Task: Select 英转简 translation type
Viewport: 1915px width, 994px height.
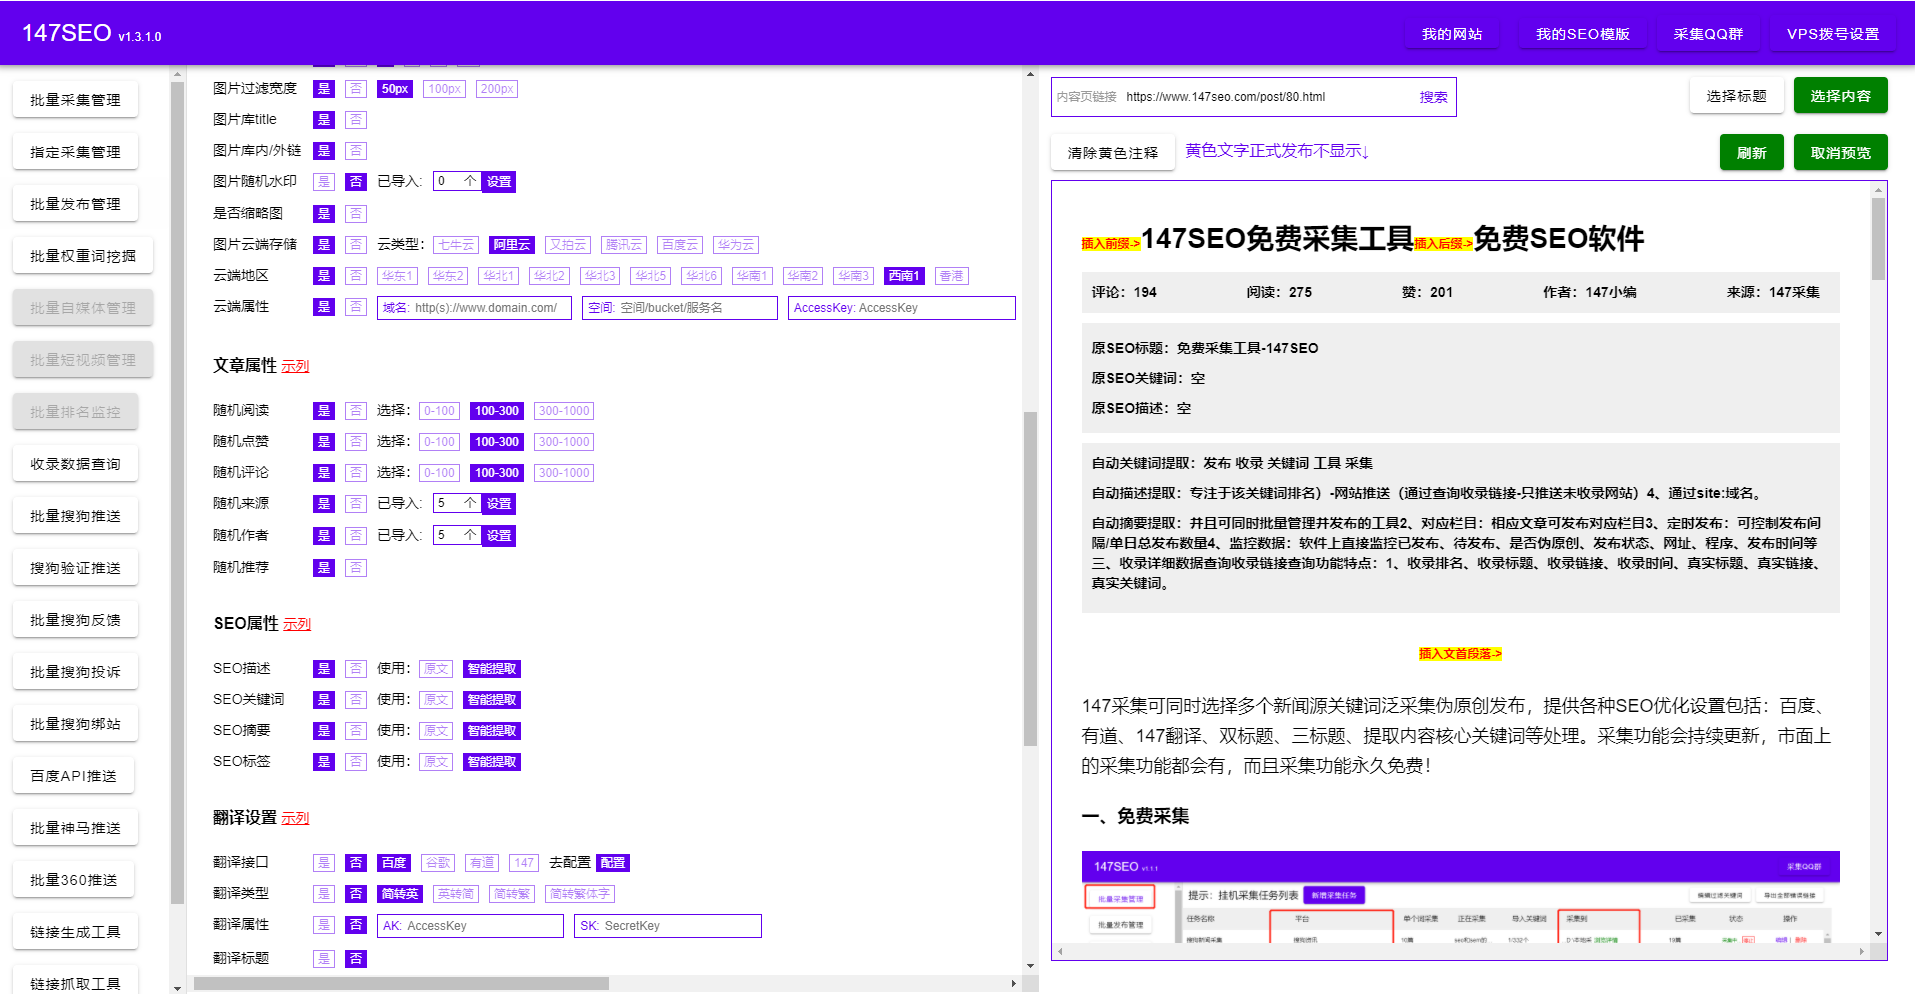Action: pos(456,894)
